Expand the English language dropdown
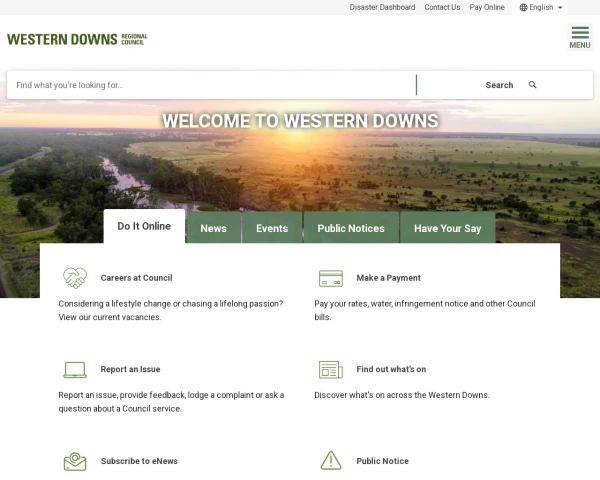 point(540,7)
